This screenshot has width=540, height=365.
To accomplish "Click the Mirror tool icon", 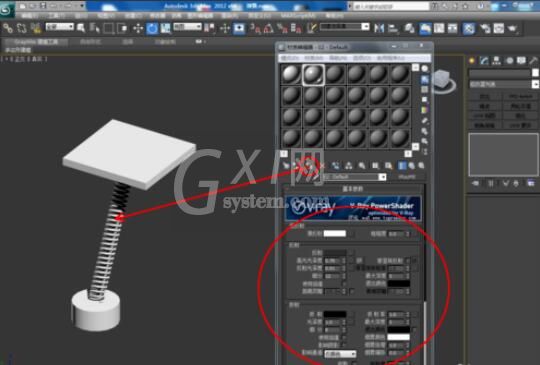I will point(379,28).
